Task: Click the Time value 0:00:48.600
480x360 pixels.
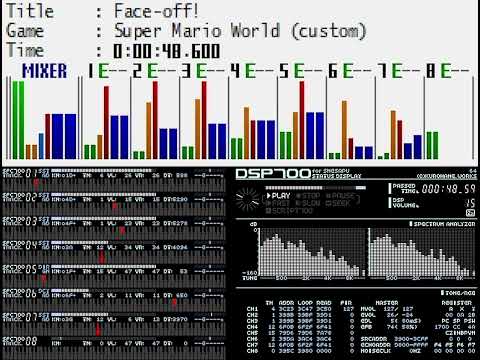Action: [167, 51]
